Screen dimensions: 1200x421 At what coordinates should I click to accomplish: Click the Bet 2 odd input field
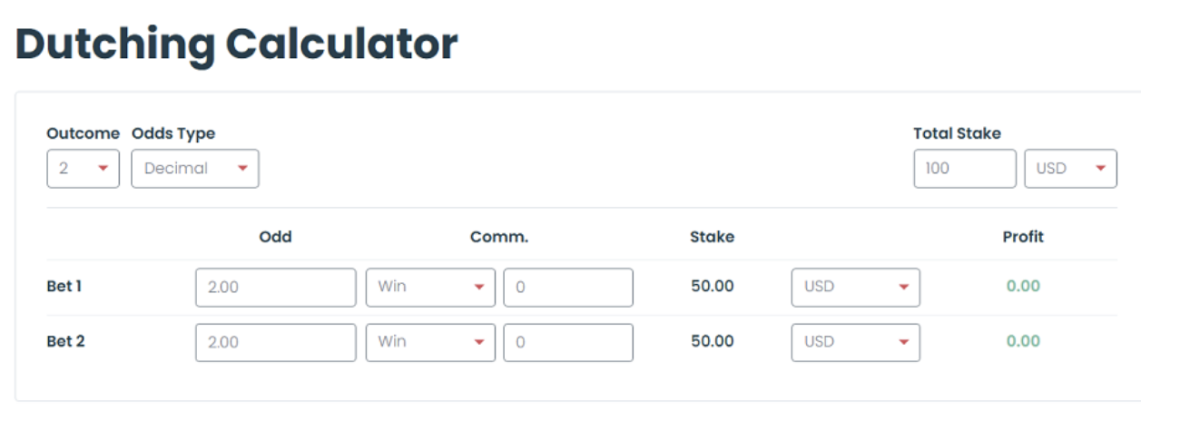pyautogui.click(x=276, y=342)
